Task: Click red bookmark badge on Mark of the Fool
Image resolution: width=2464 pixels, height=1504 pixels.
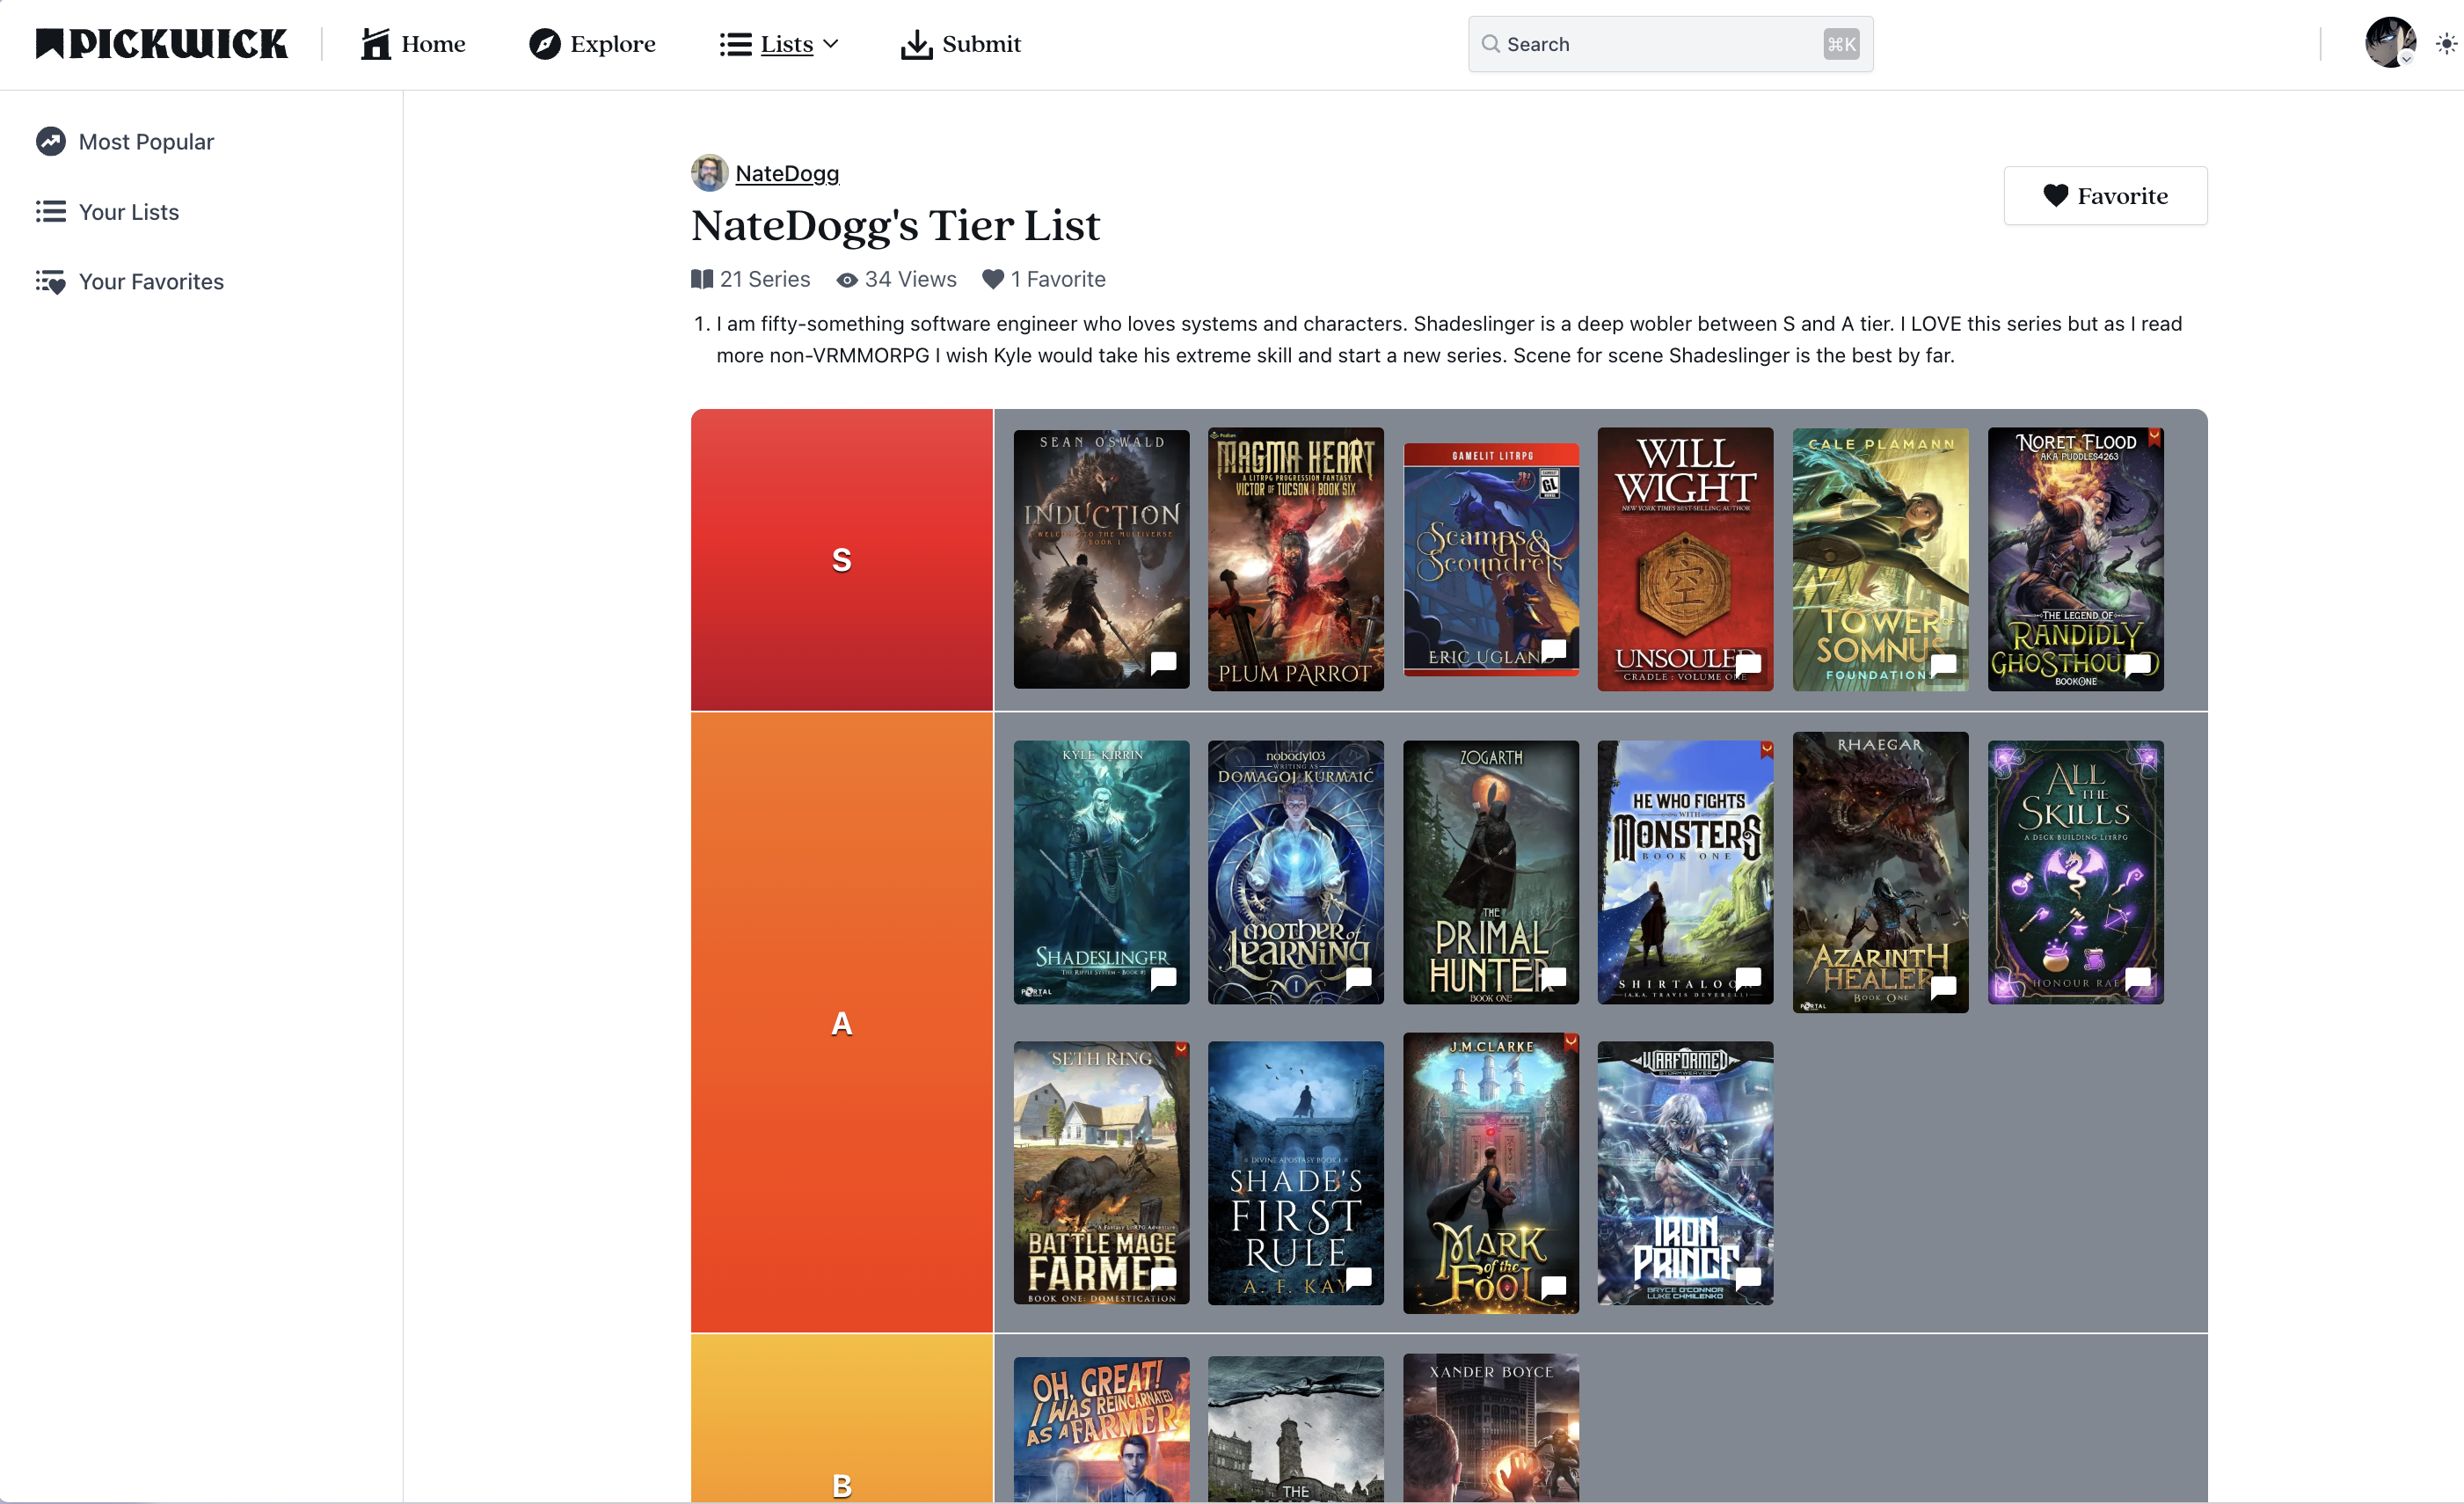Action: point(1571,1042)
